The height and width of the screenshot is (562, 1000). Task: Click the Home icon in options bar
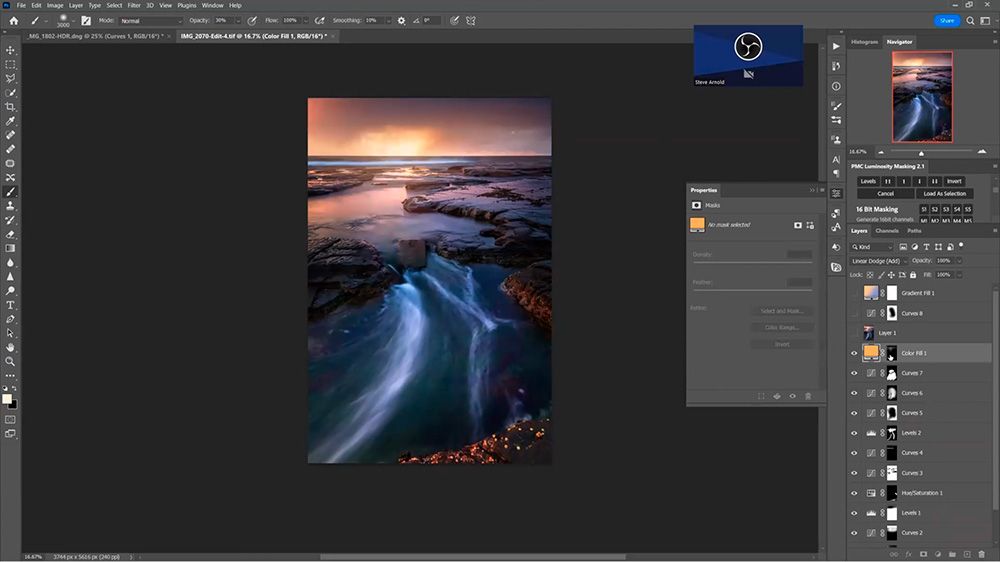13,20
